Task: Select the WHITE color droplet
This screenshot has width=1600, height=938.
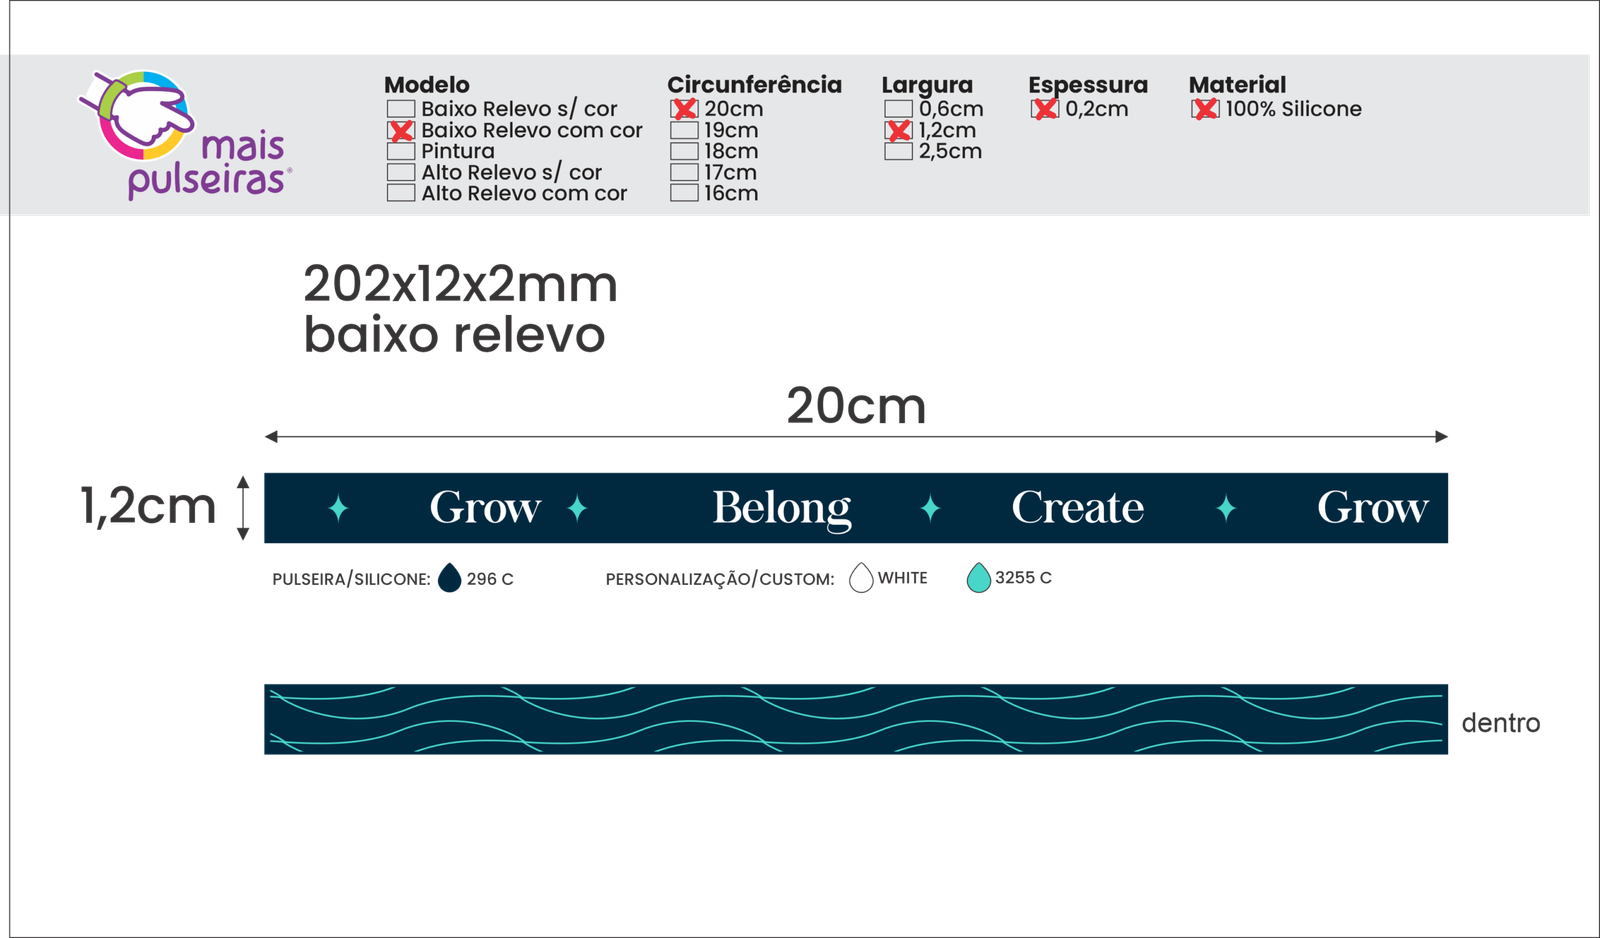Action: (861, 578)
